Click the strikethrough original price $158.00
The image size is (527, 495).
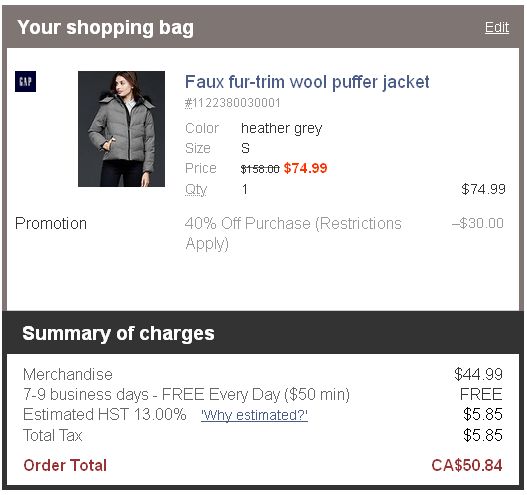pos(260,169)
